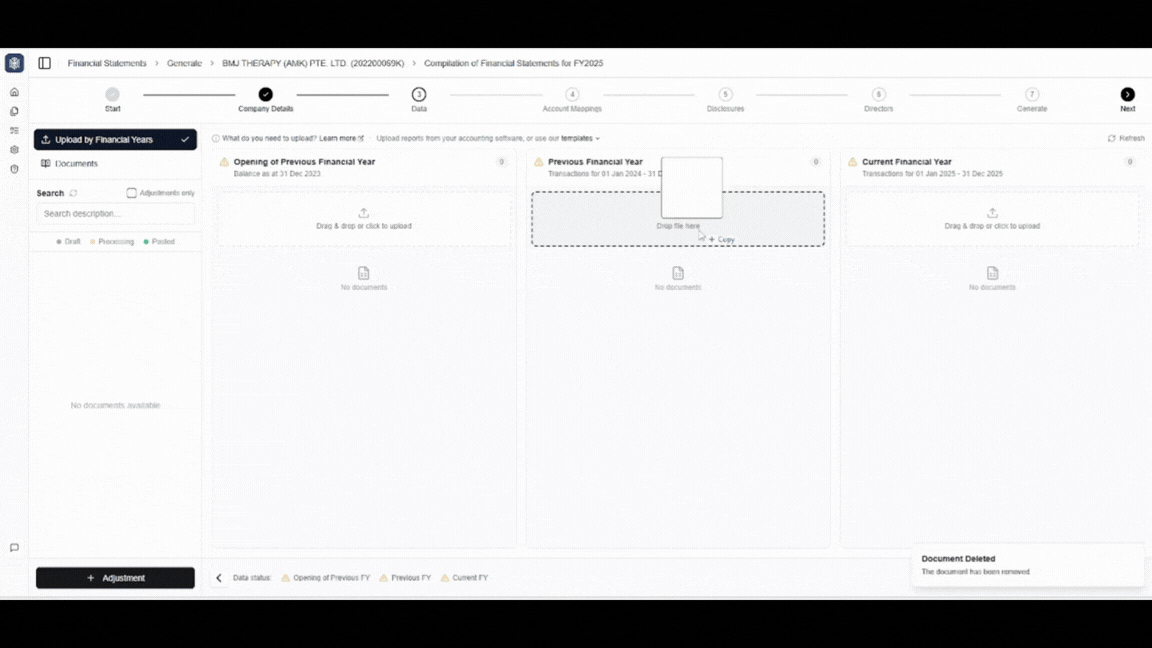The width and height of the screenshot is (1152, 648).
Task: Click the shield icon in left sidebar
Action: click(x=14, y=169)
